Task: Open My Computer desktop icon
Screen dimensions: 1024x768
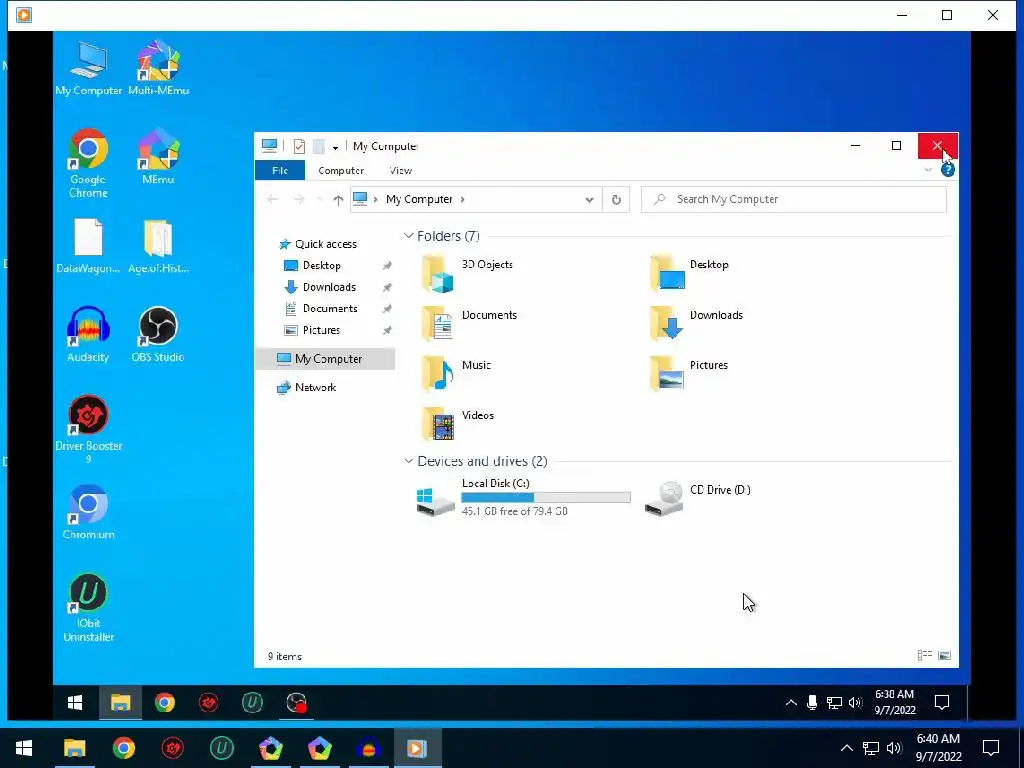Action: pos(89,69)
